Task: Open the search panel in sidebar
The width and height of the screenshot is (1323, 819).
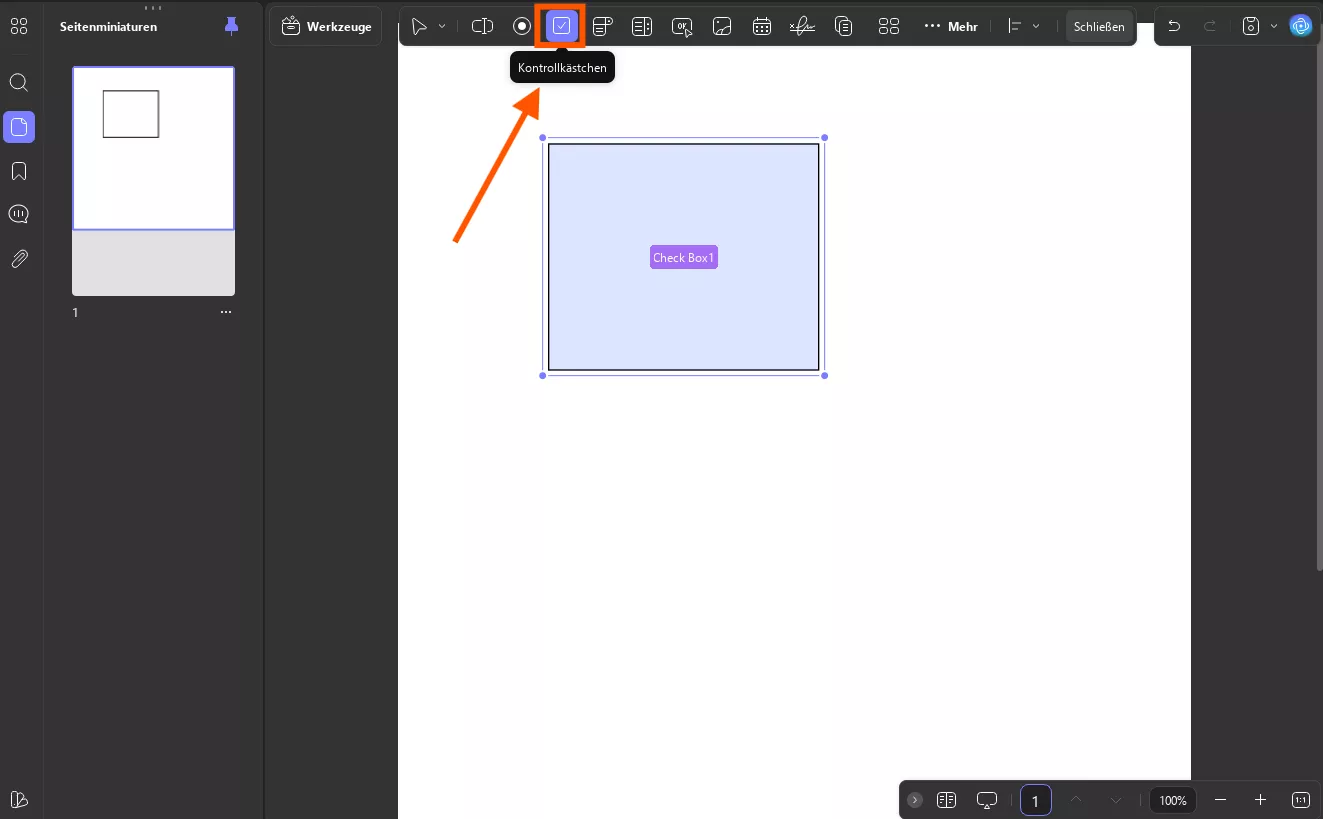Action: (19, 83)
